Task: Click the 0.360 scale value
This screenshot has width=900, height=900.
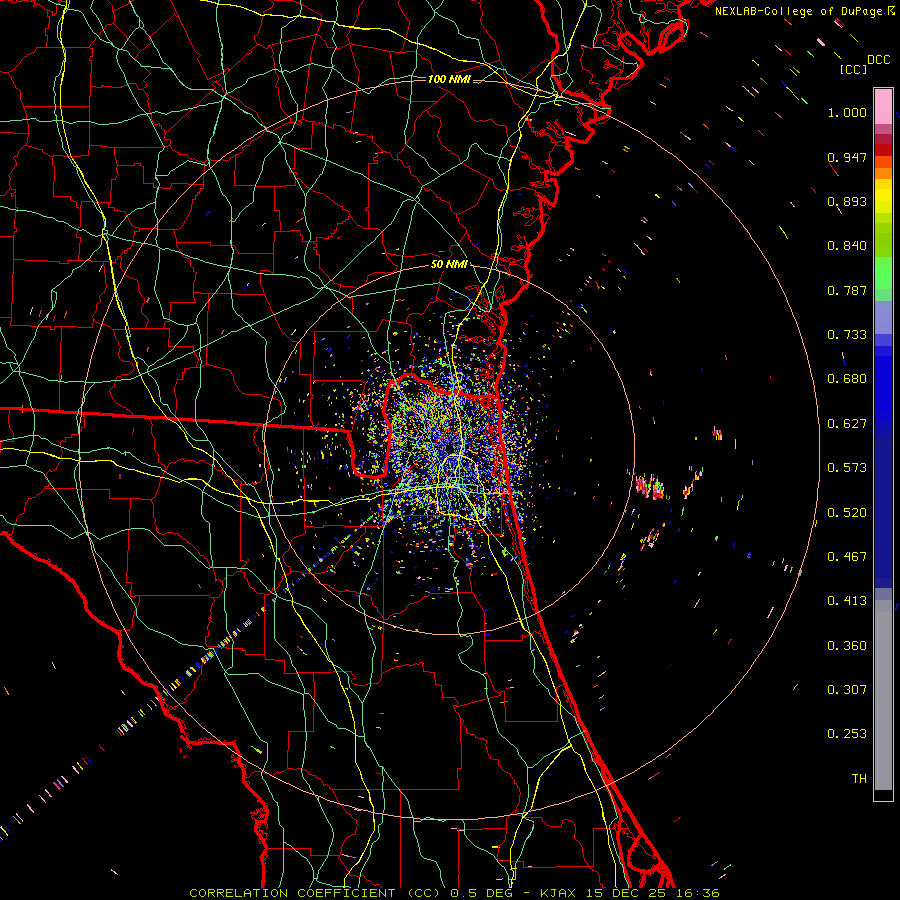Action: tap(847, 646)
